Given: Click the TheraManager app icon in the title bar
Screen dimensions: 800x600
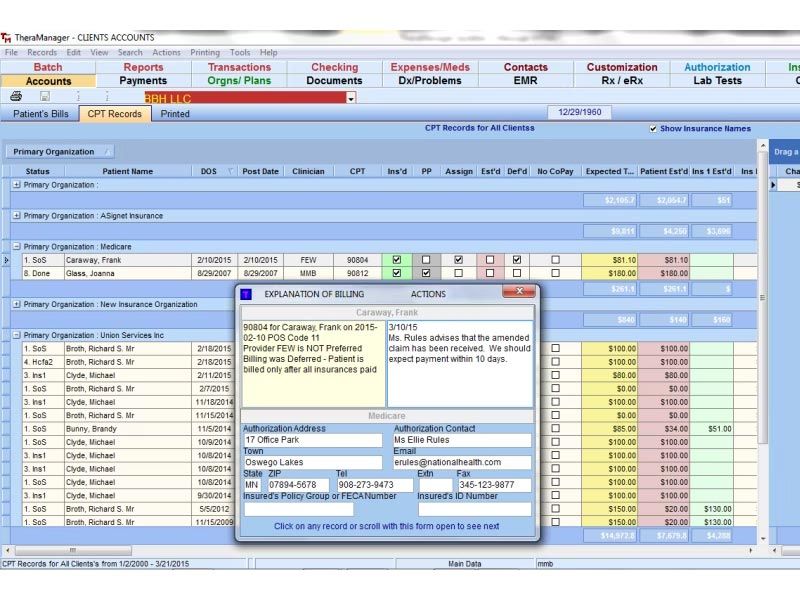Looking at the screenshot, I should tap(6, 38).
